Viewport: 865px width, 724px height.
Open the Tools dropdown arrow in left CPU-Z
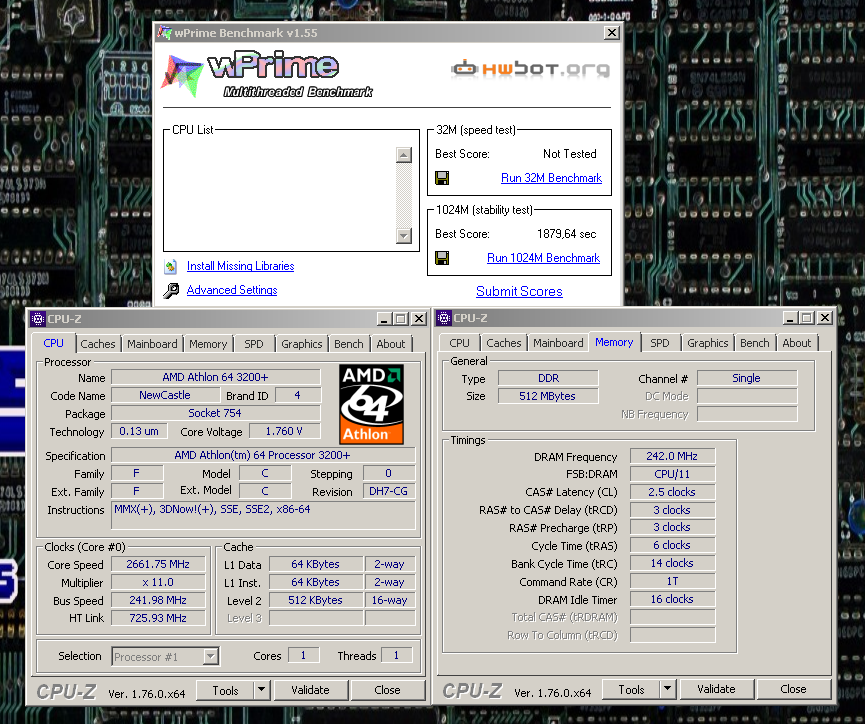pyautogui.click(x=261, y=690)
